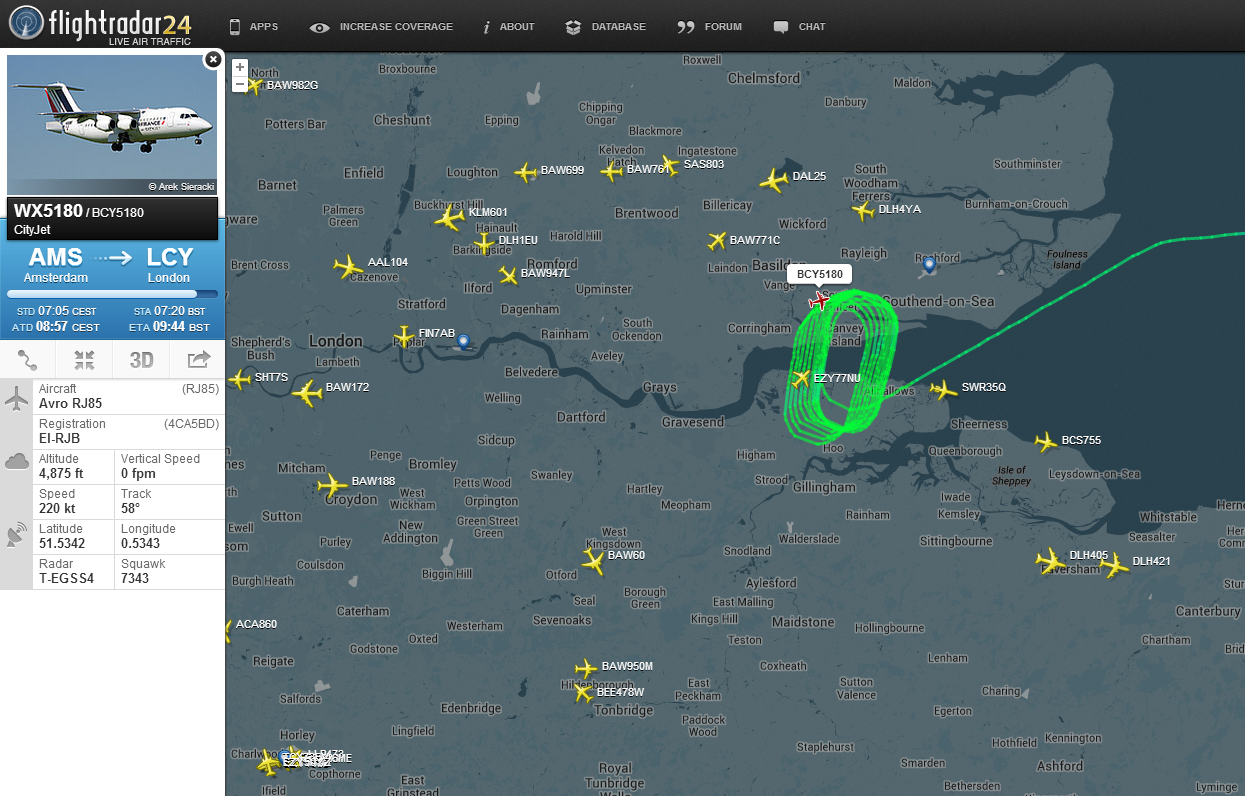Click the track value 58°

point(130,508)
